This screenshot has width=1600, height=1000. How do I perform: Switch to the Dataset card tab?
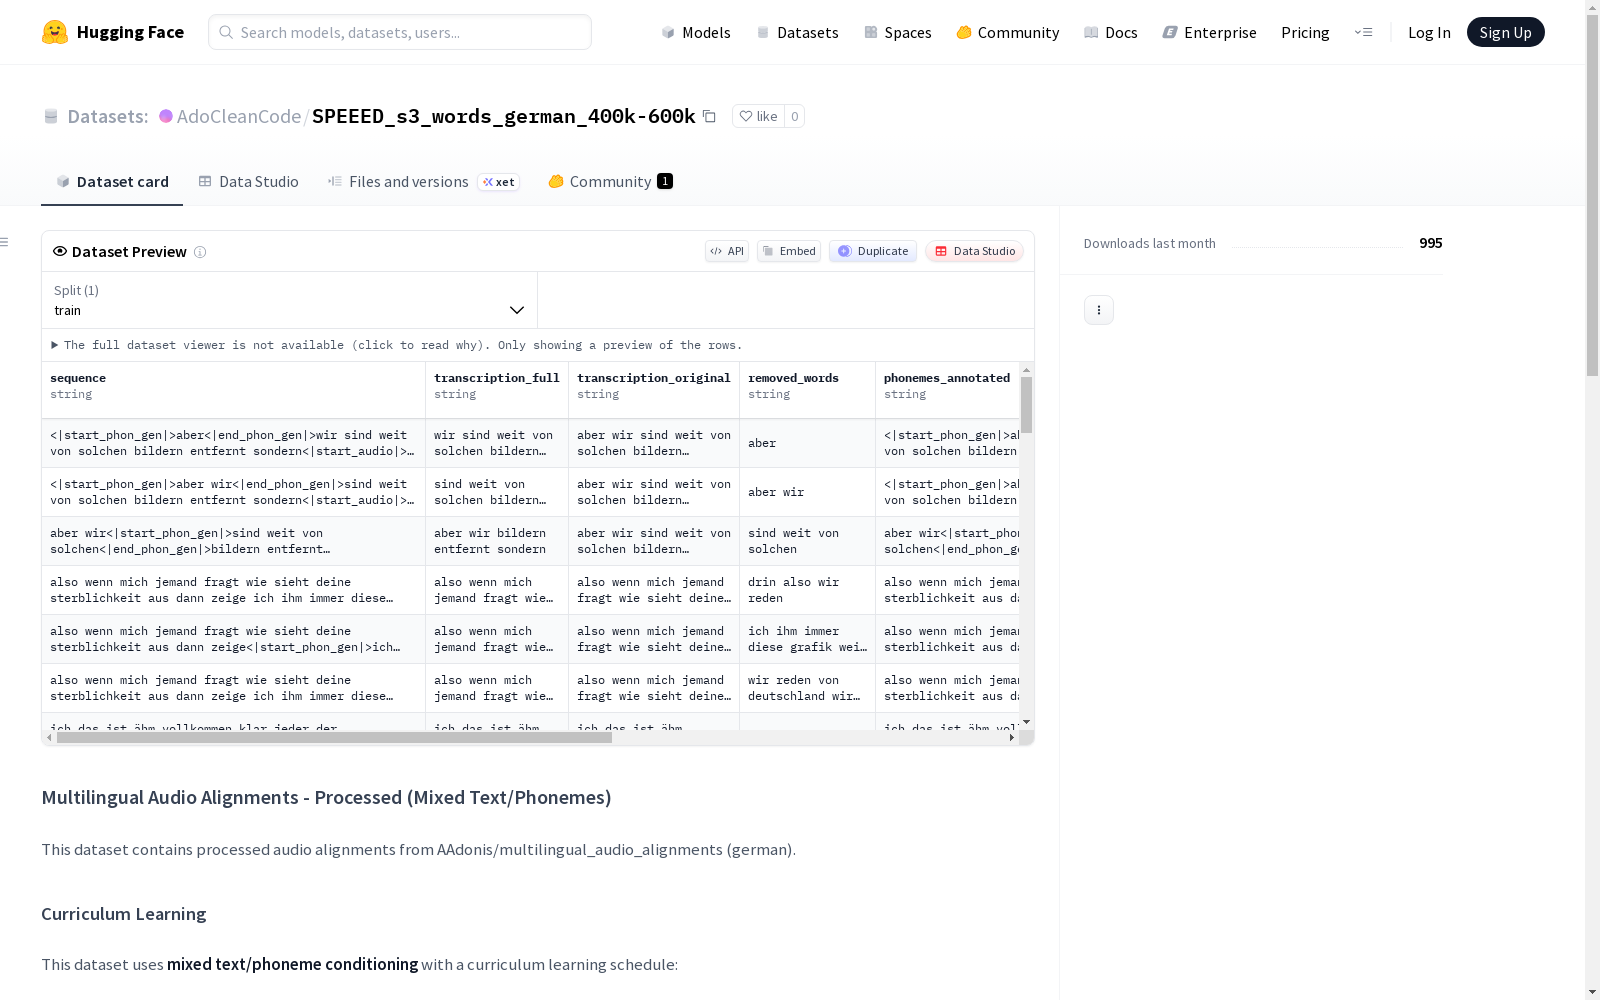(x=112, y=181)
